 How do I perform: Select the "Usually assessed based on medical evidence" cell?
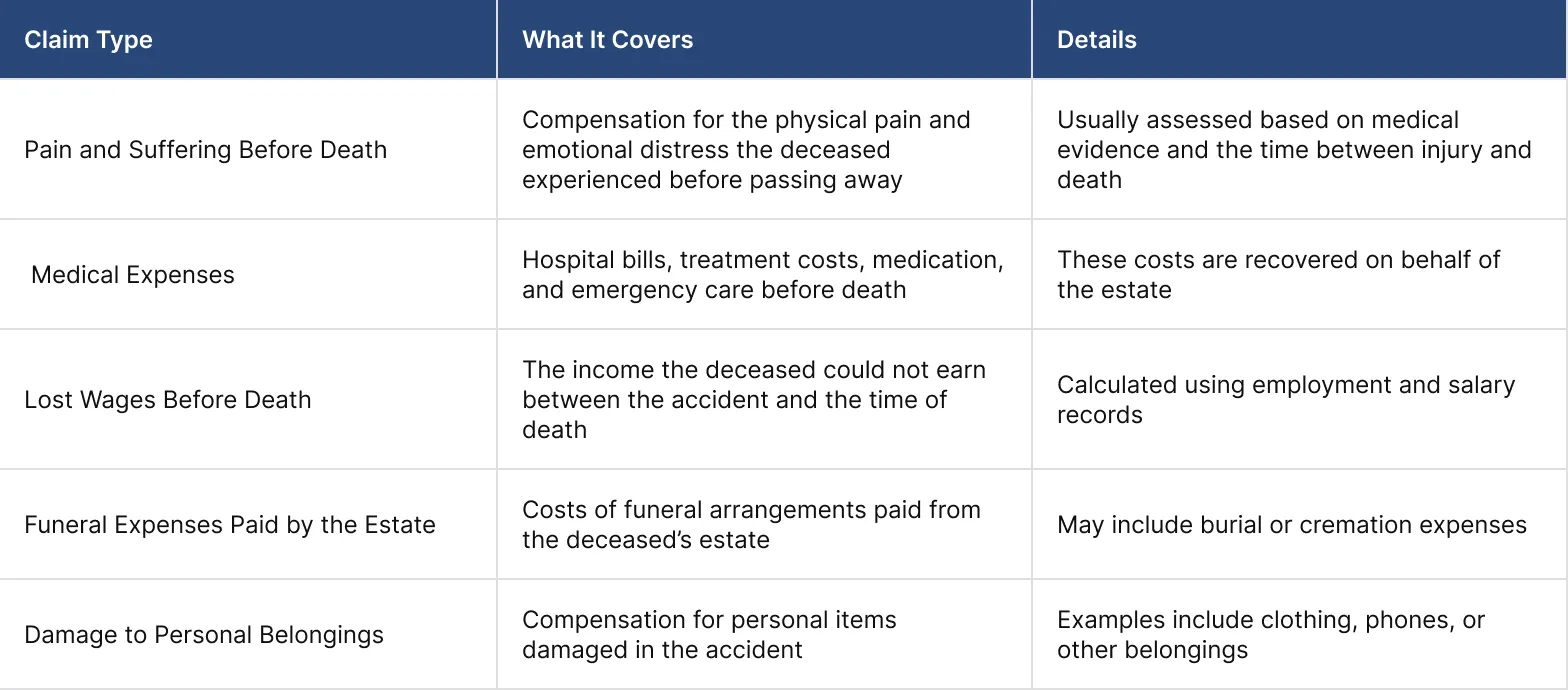click(x=1293, y=150)
